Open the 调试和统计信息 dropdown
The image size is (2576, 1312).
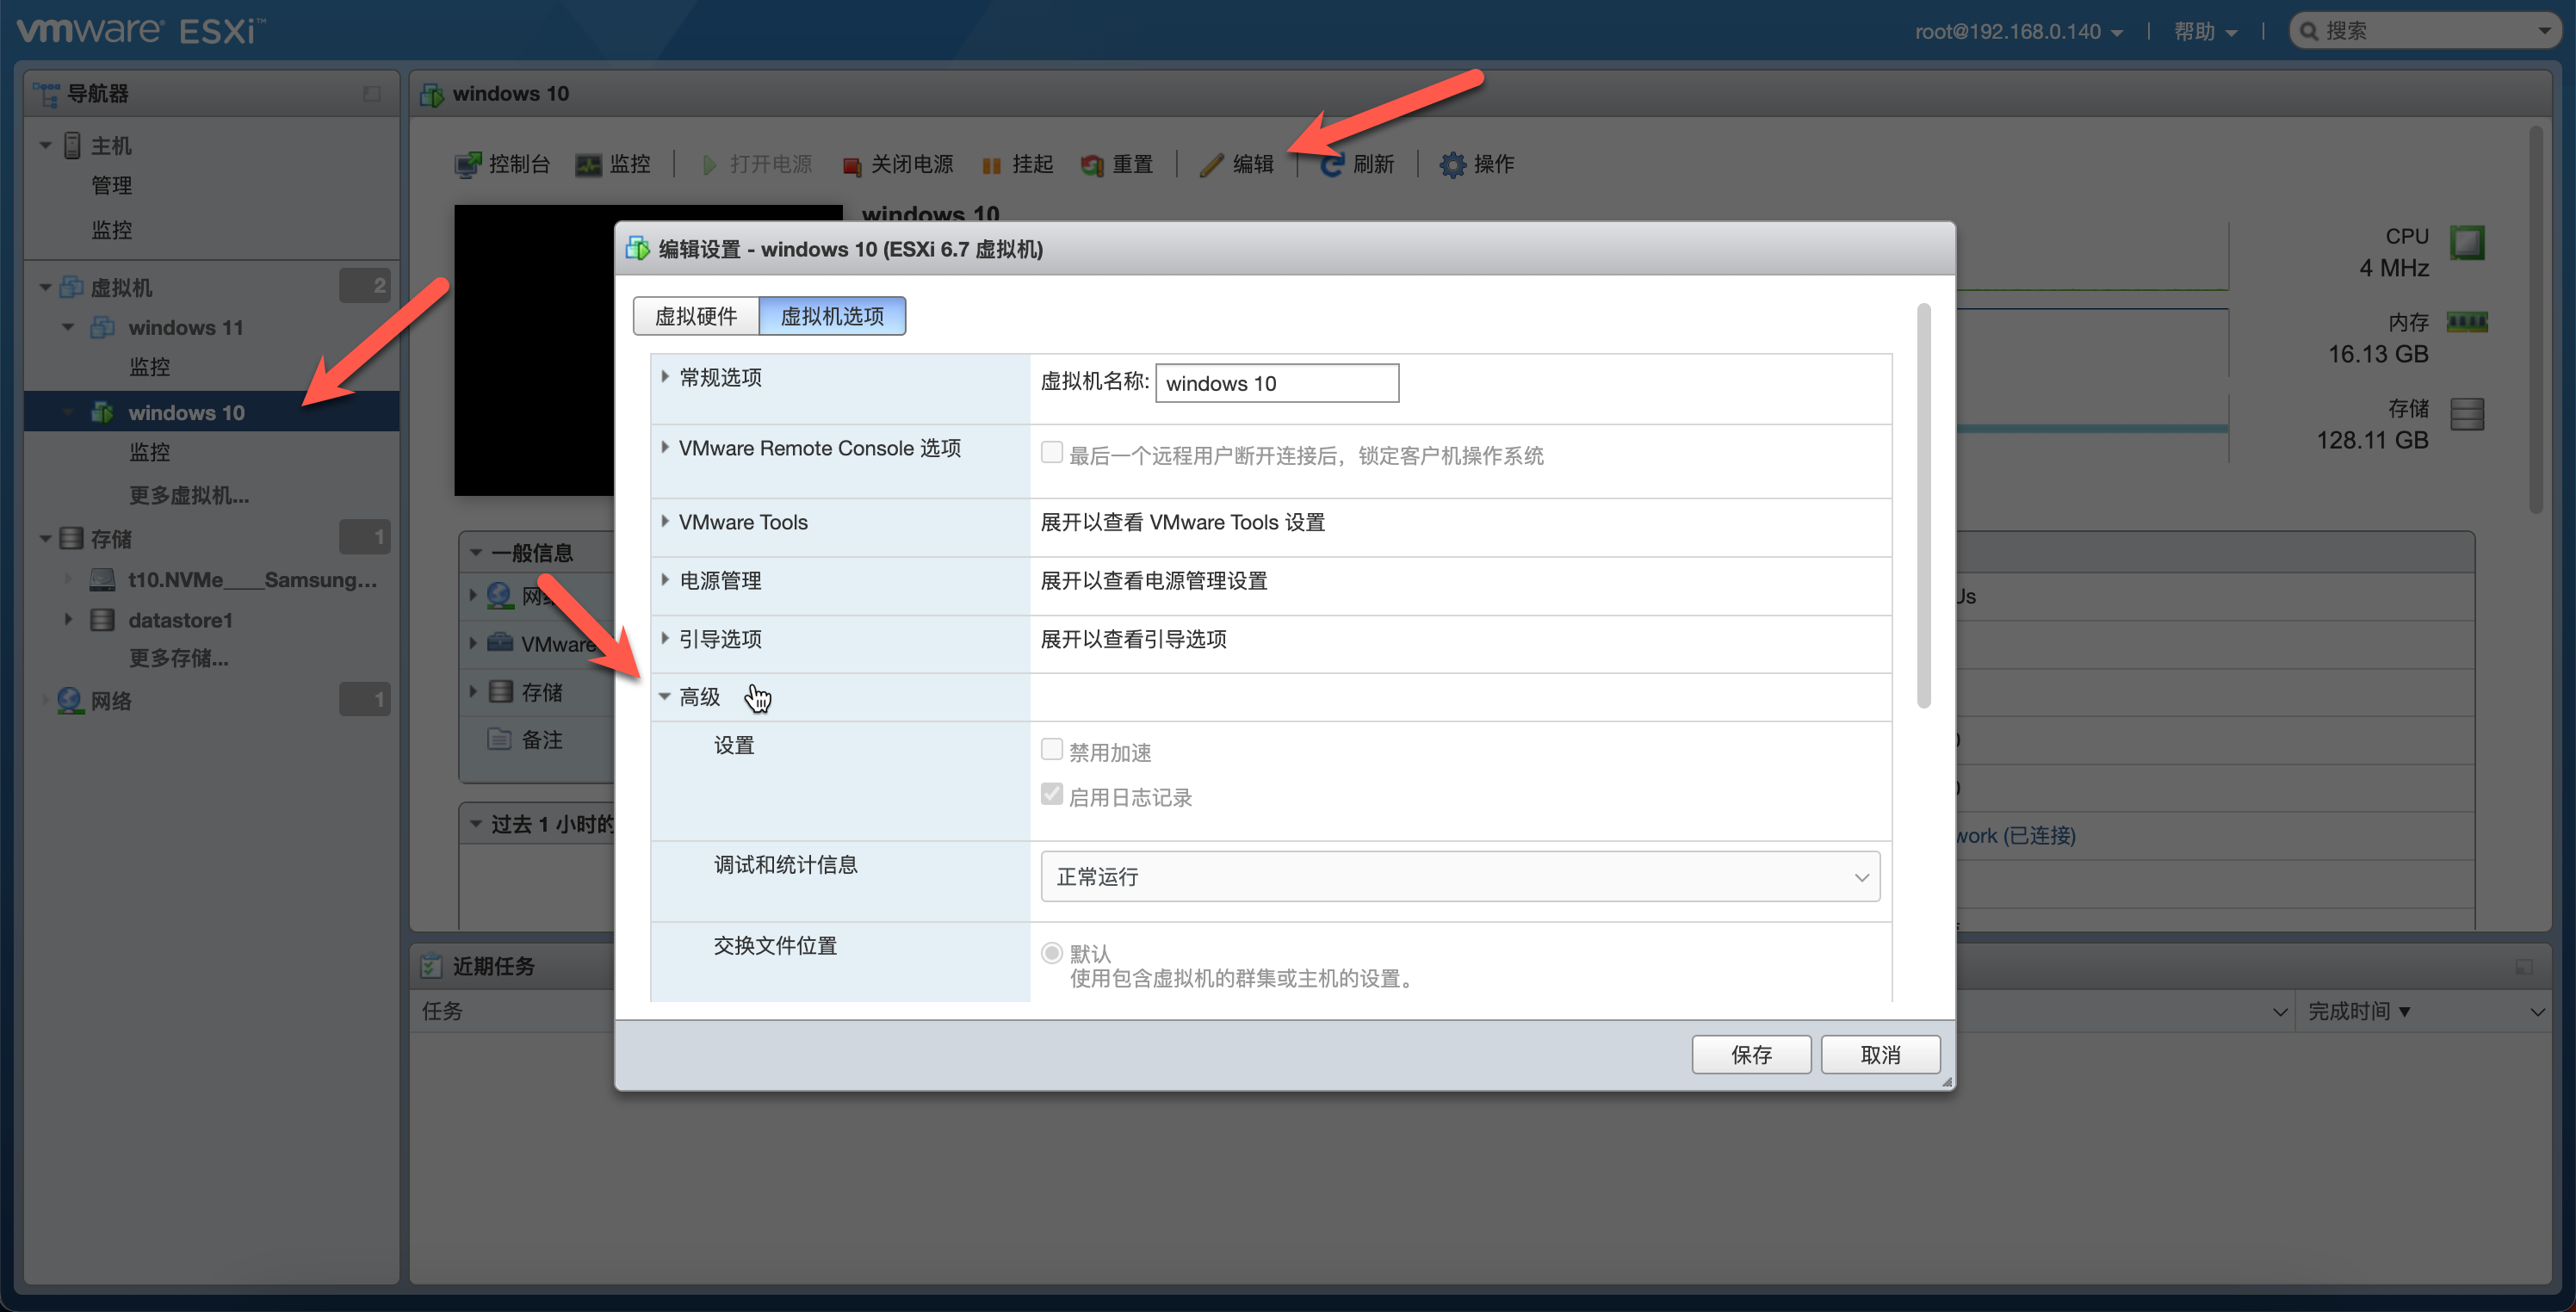click(x=1459, y=876)
